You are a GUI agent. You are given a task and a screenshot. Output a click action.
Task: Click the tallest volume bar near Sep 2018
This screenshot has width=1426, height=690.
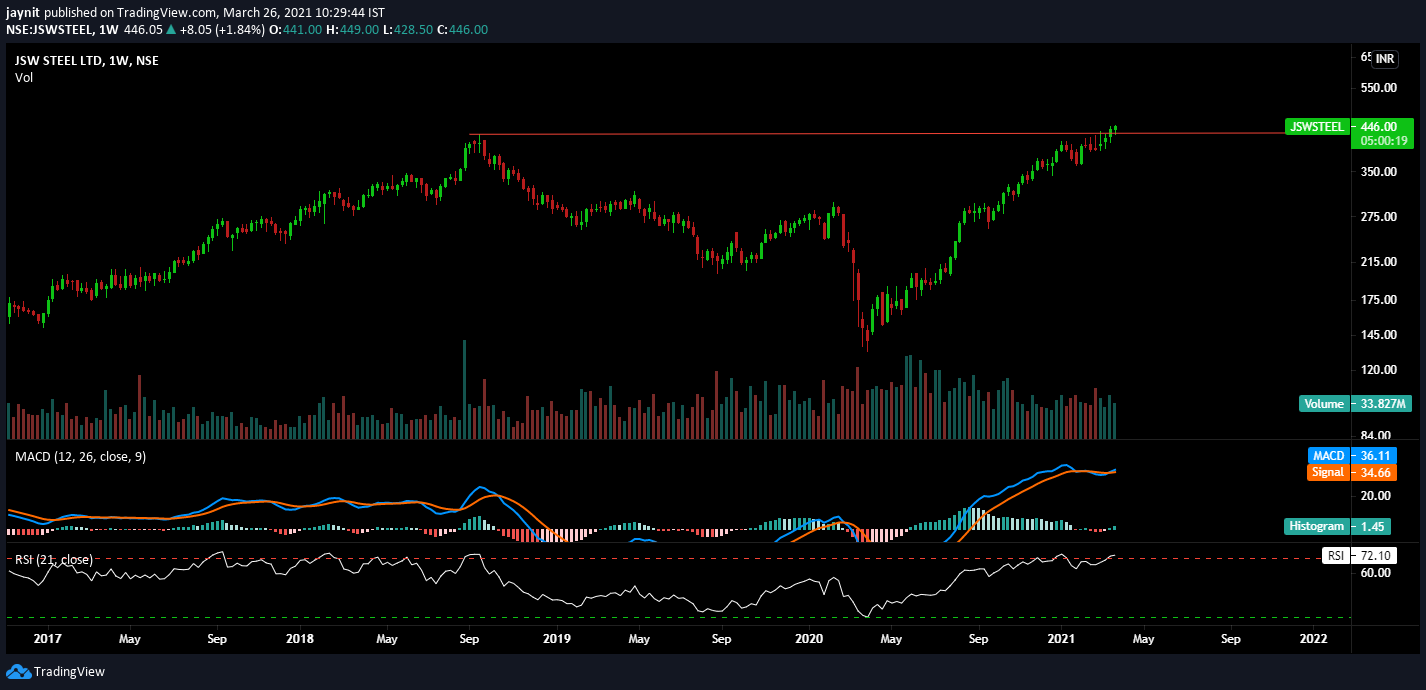[x=464, y=389]
